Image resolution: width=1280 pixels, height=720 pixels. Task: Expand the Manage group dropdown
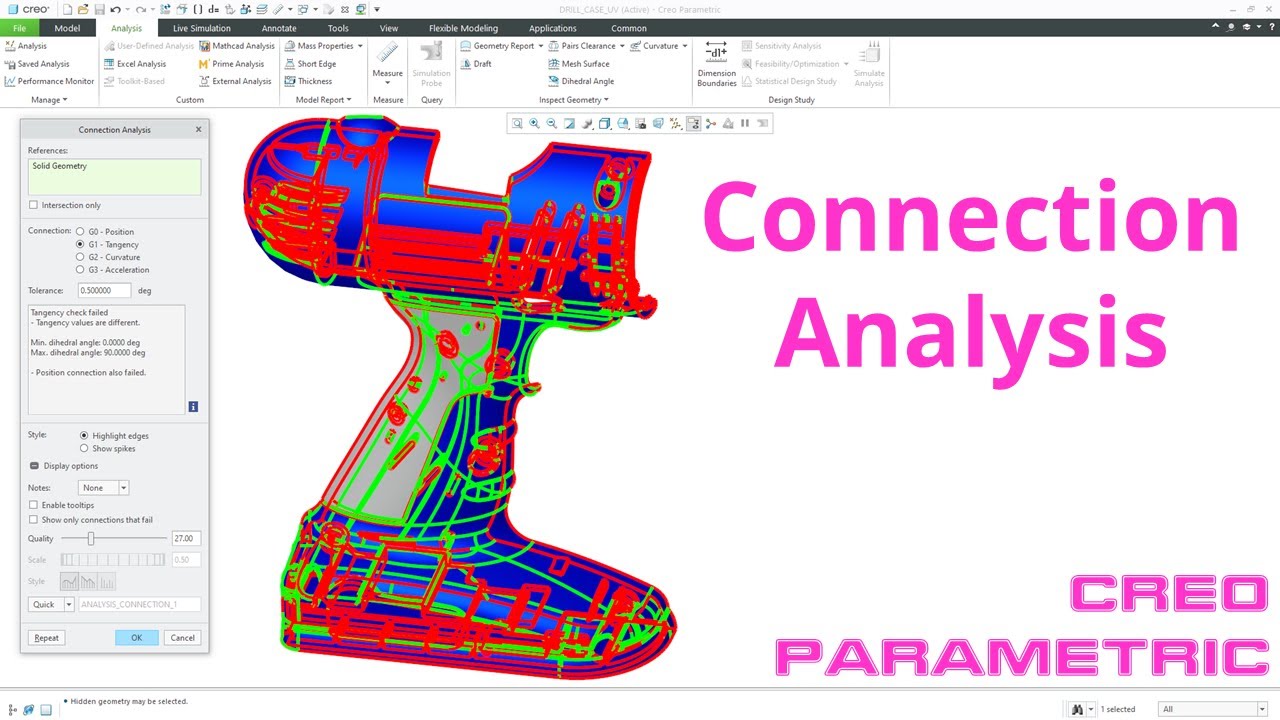click(49, 100)
